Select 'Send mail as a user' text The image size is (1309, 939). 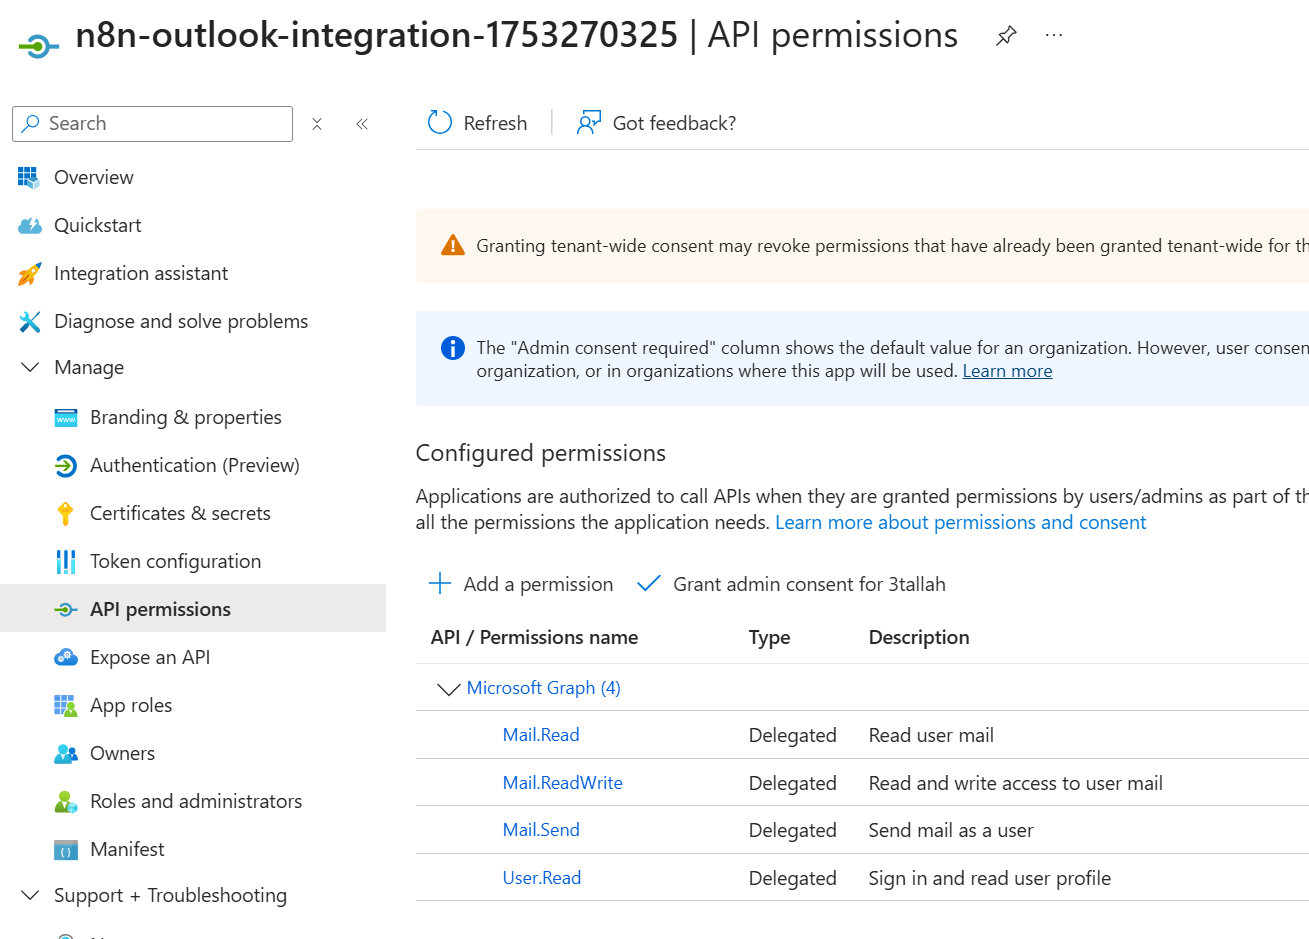[951, 830]
